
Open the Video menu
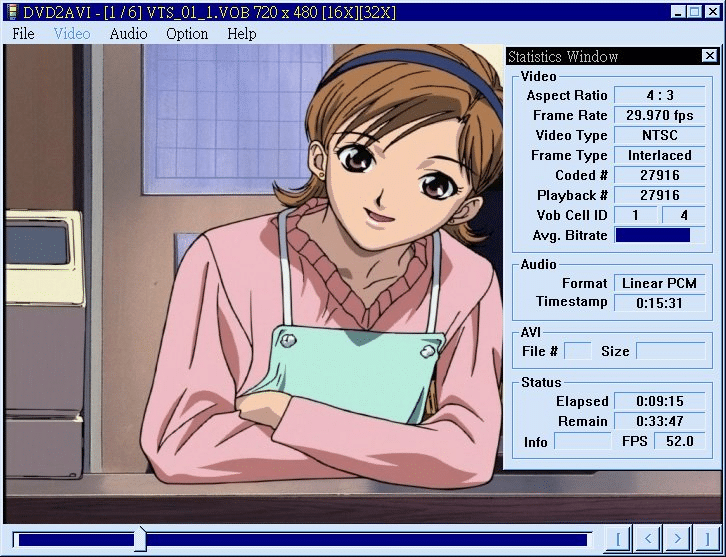[72, 34]
